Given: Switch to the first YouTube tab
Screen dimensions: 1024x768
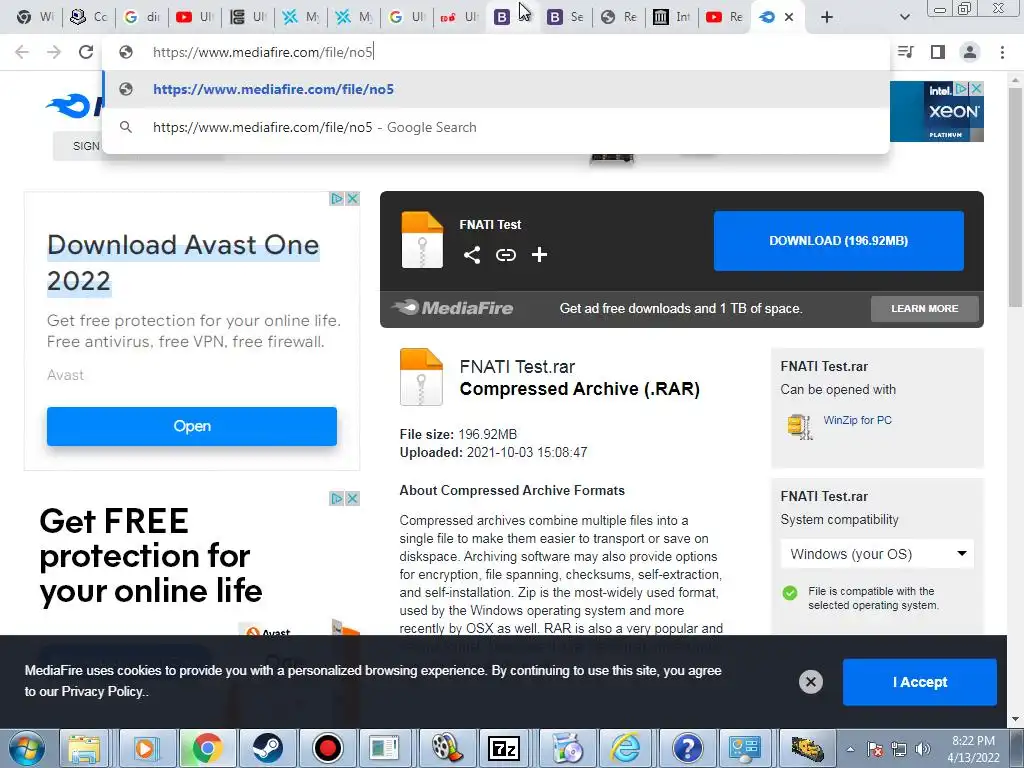Looking at the screenshot, I should 195,17.
